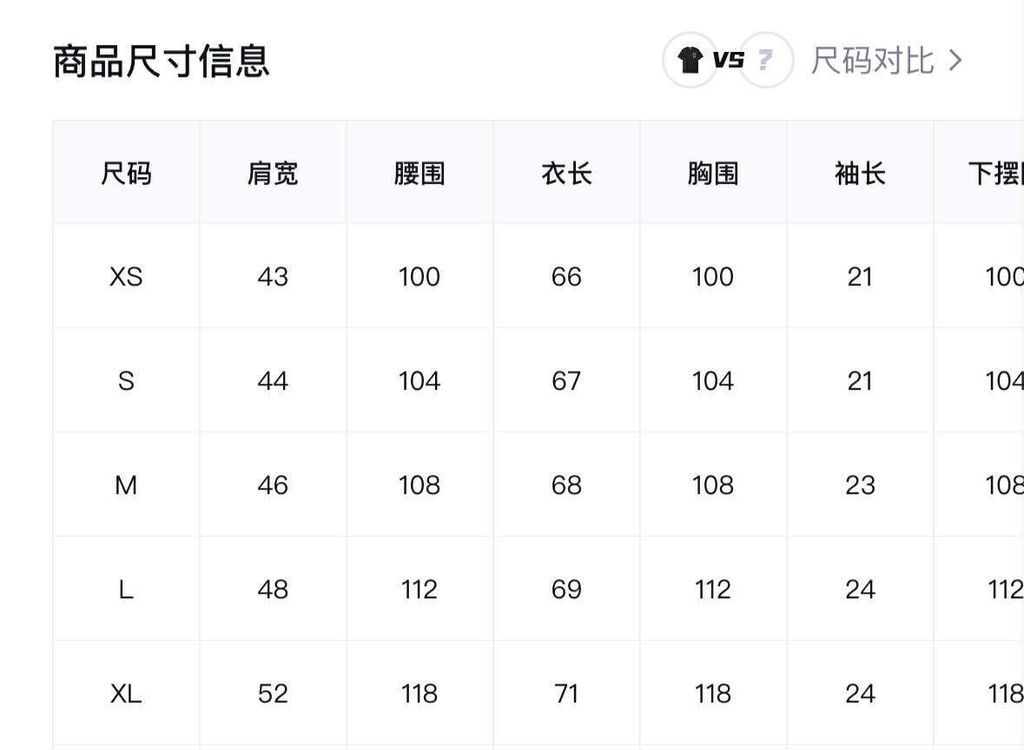Click the M size row label

pos(126,485)
